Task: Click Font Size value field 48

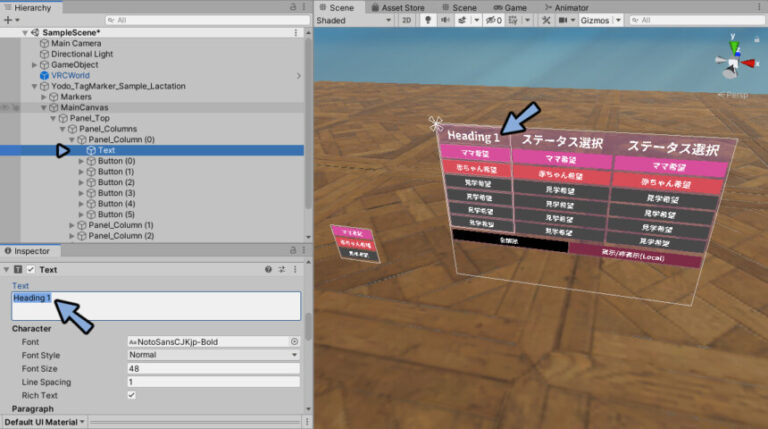Action: click(x=214, y=368)
